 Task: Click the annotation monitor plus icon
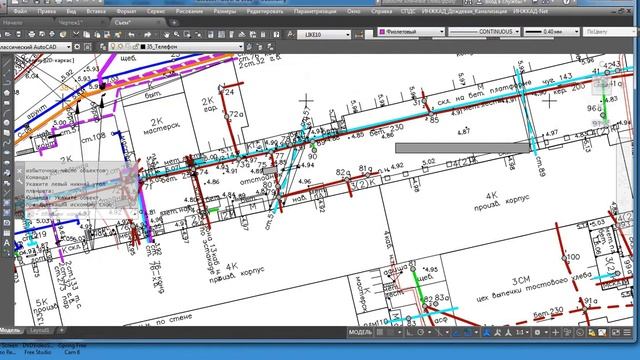point(556,333)
